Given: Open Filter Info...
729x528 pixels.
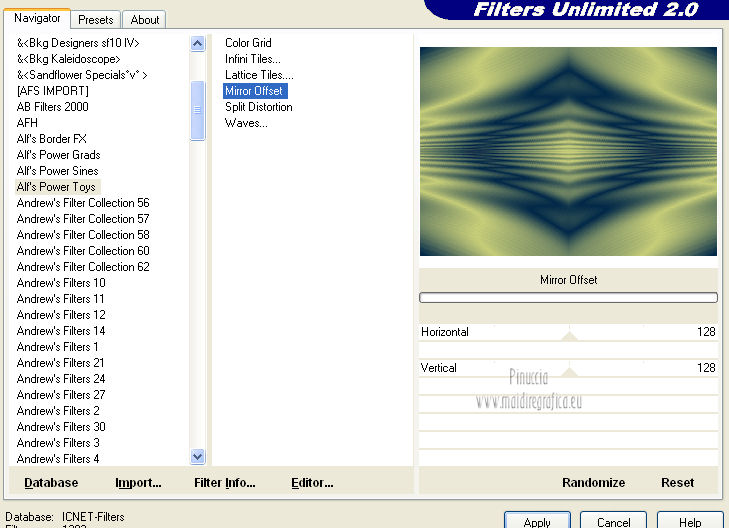Looking at the screenshot, I should (225, 483).
